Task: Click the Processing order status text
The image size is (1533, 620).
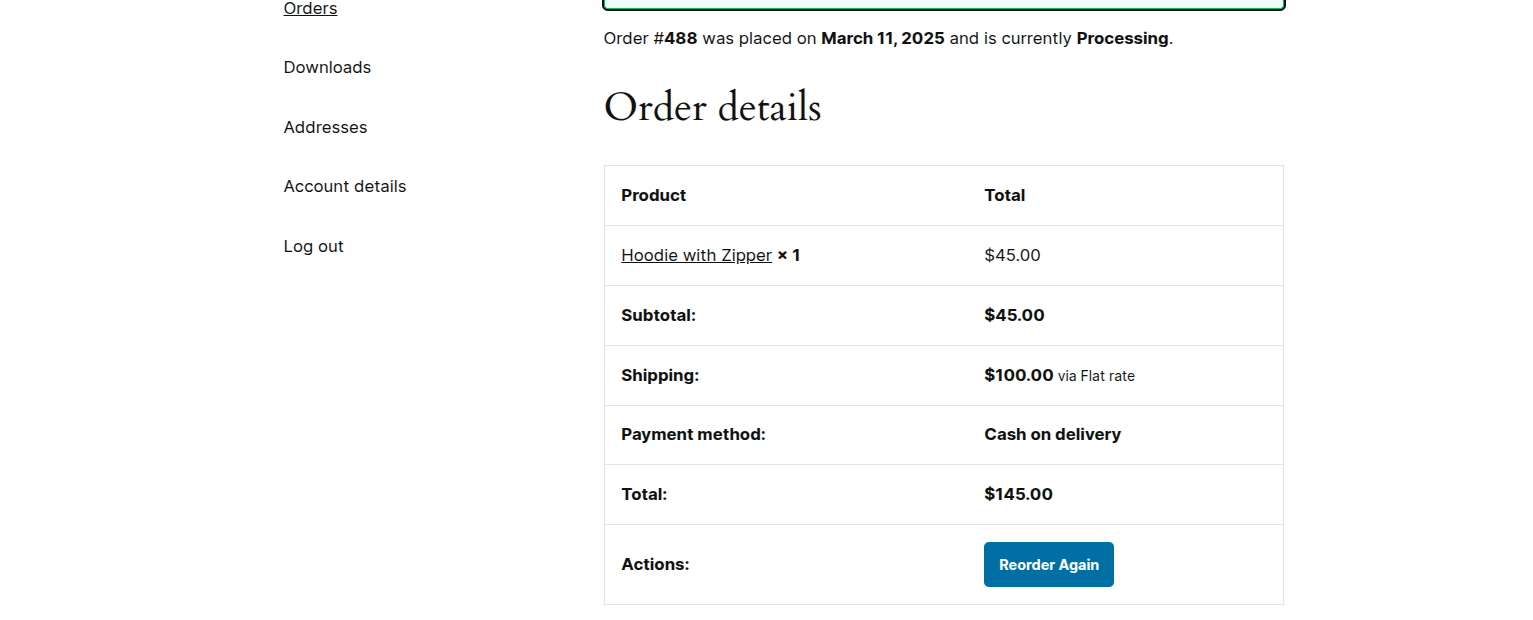Action: click(1121, 38)
